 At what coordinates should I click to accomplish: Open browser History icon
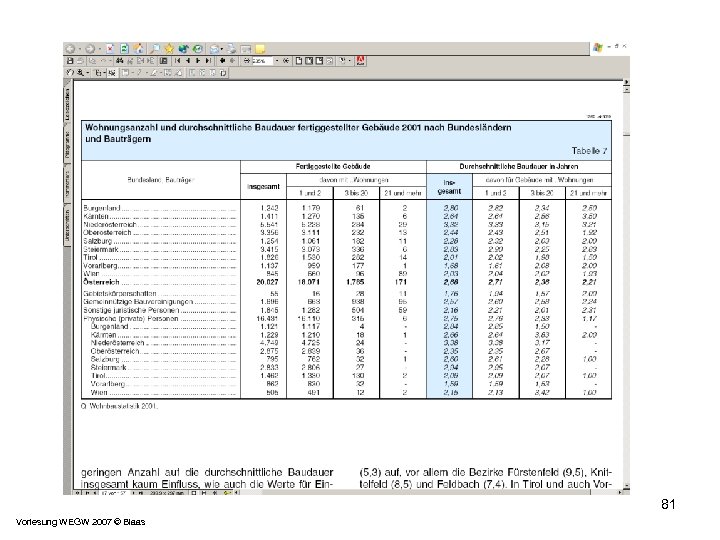coord(197,49)
